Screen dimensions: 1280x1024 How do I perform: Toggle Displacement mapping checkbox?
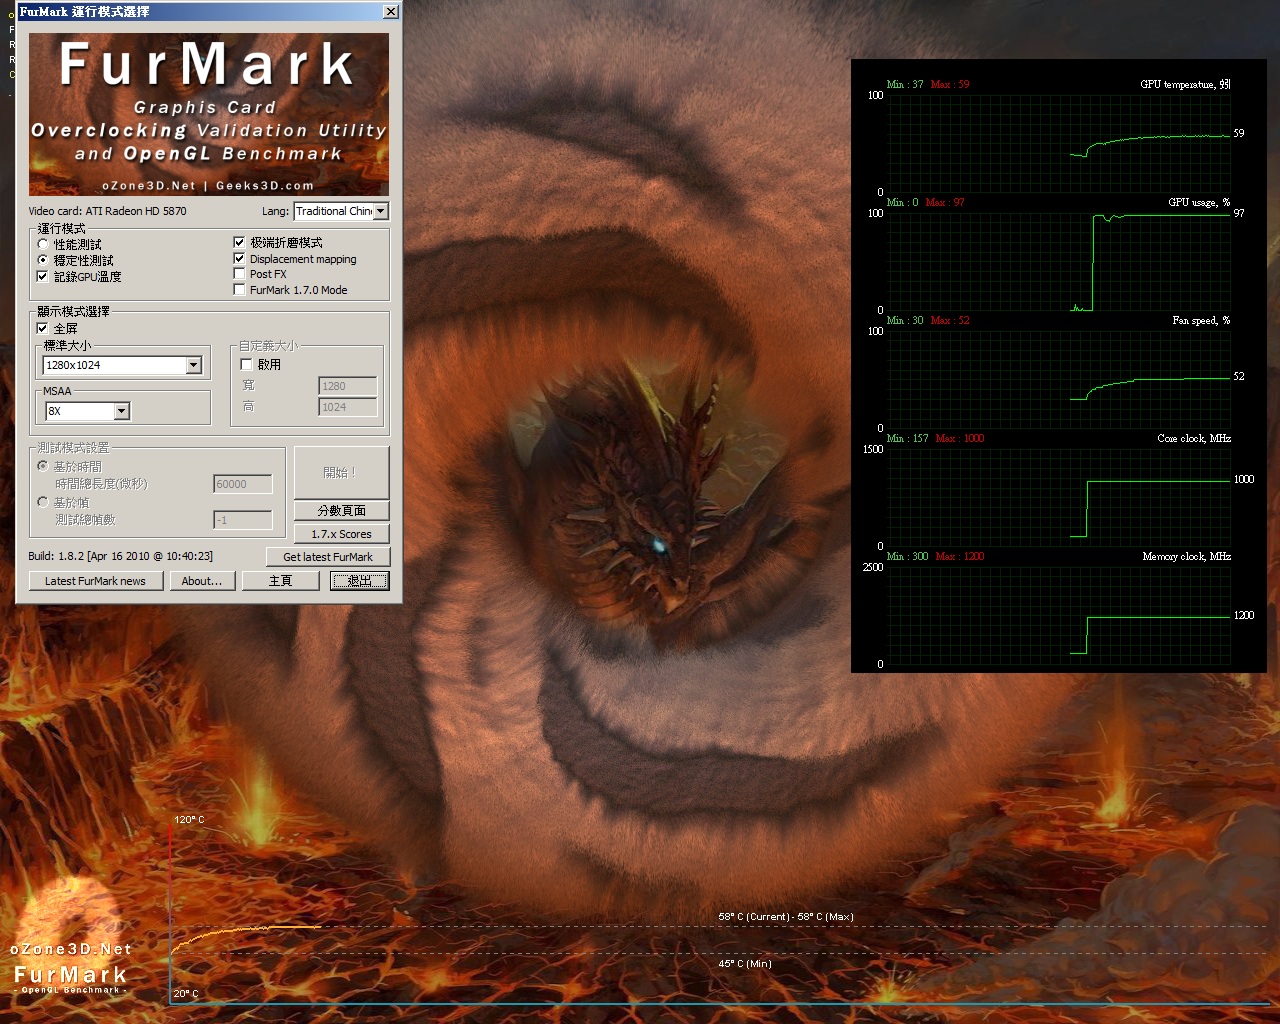(x=239, y=258)
